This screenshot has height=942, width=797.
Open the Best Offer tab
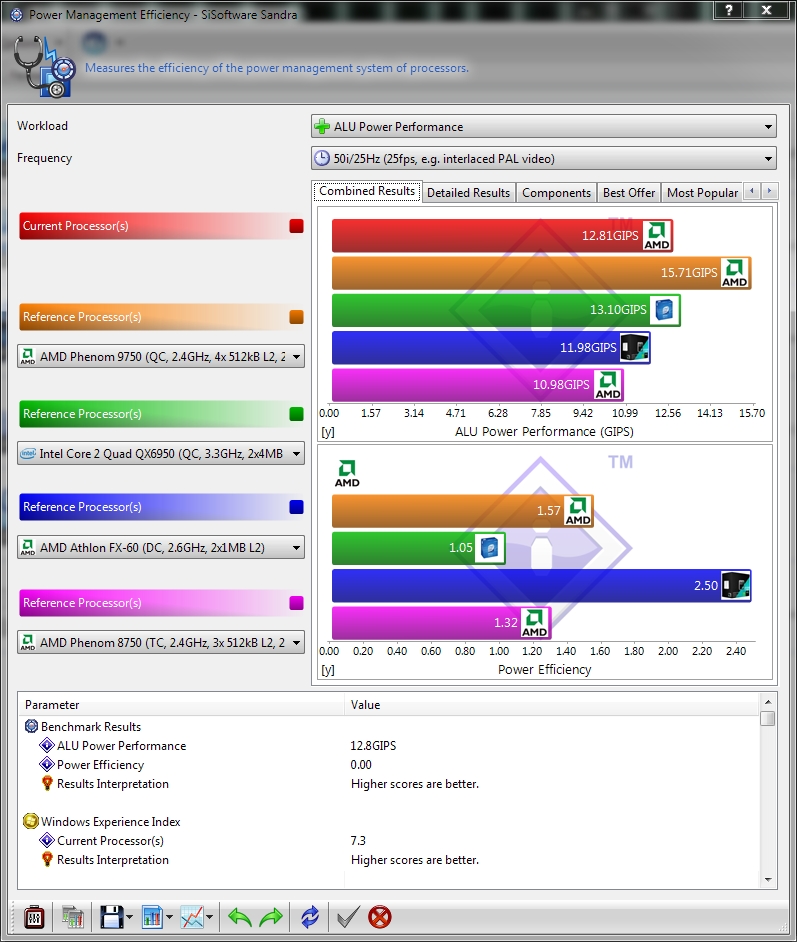point(629,193)
